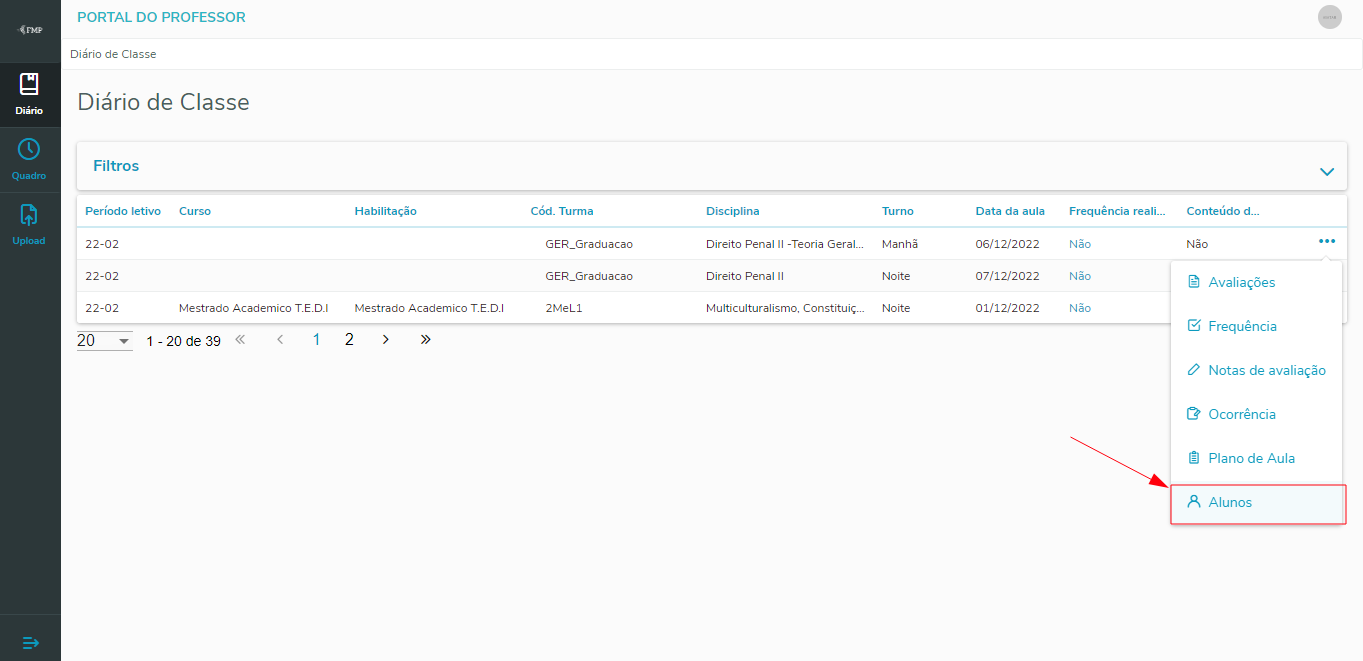Viewport: 1363px width, 661px height.
Task: Select Ocorrência in the context menu
Action: 1256,414
